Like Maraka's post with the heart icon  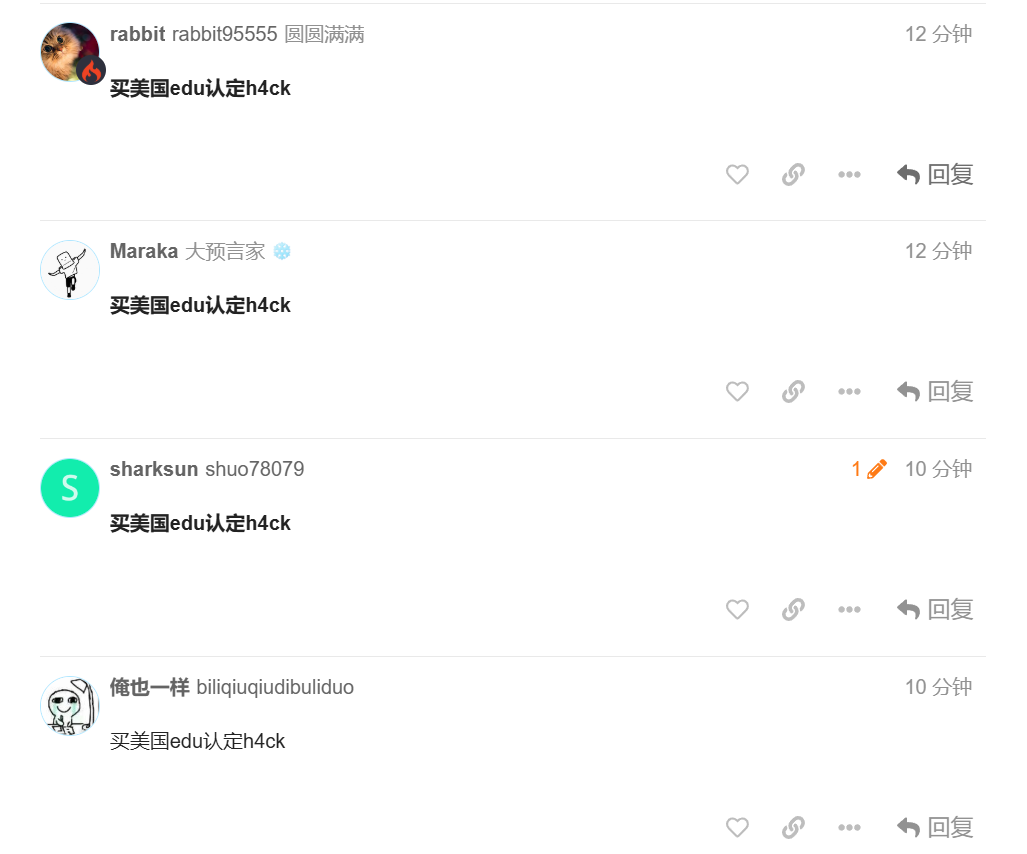(737, 392)
